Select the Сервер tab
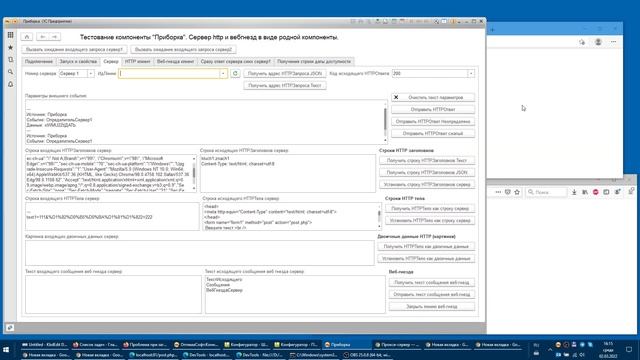 tap(111, 61)
